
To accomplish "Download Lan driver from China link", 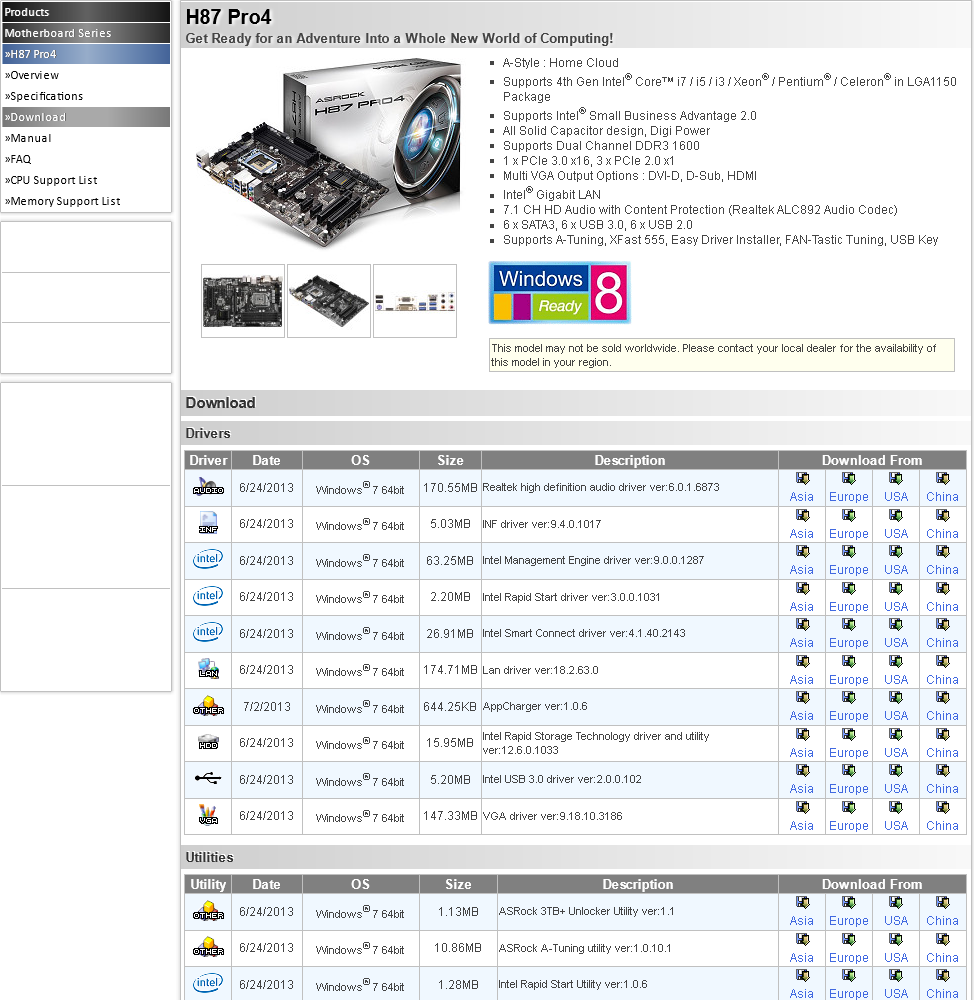I will (x=942, y=680).
